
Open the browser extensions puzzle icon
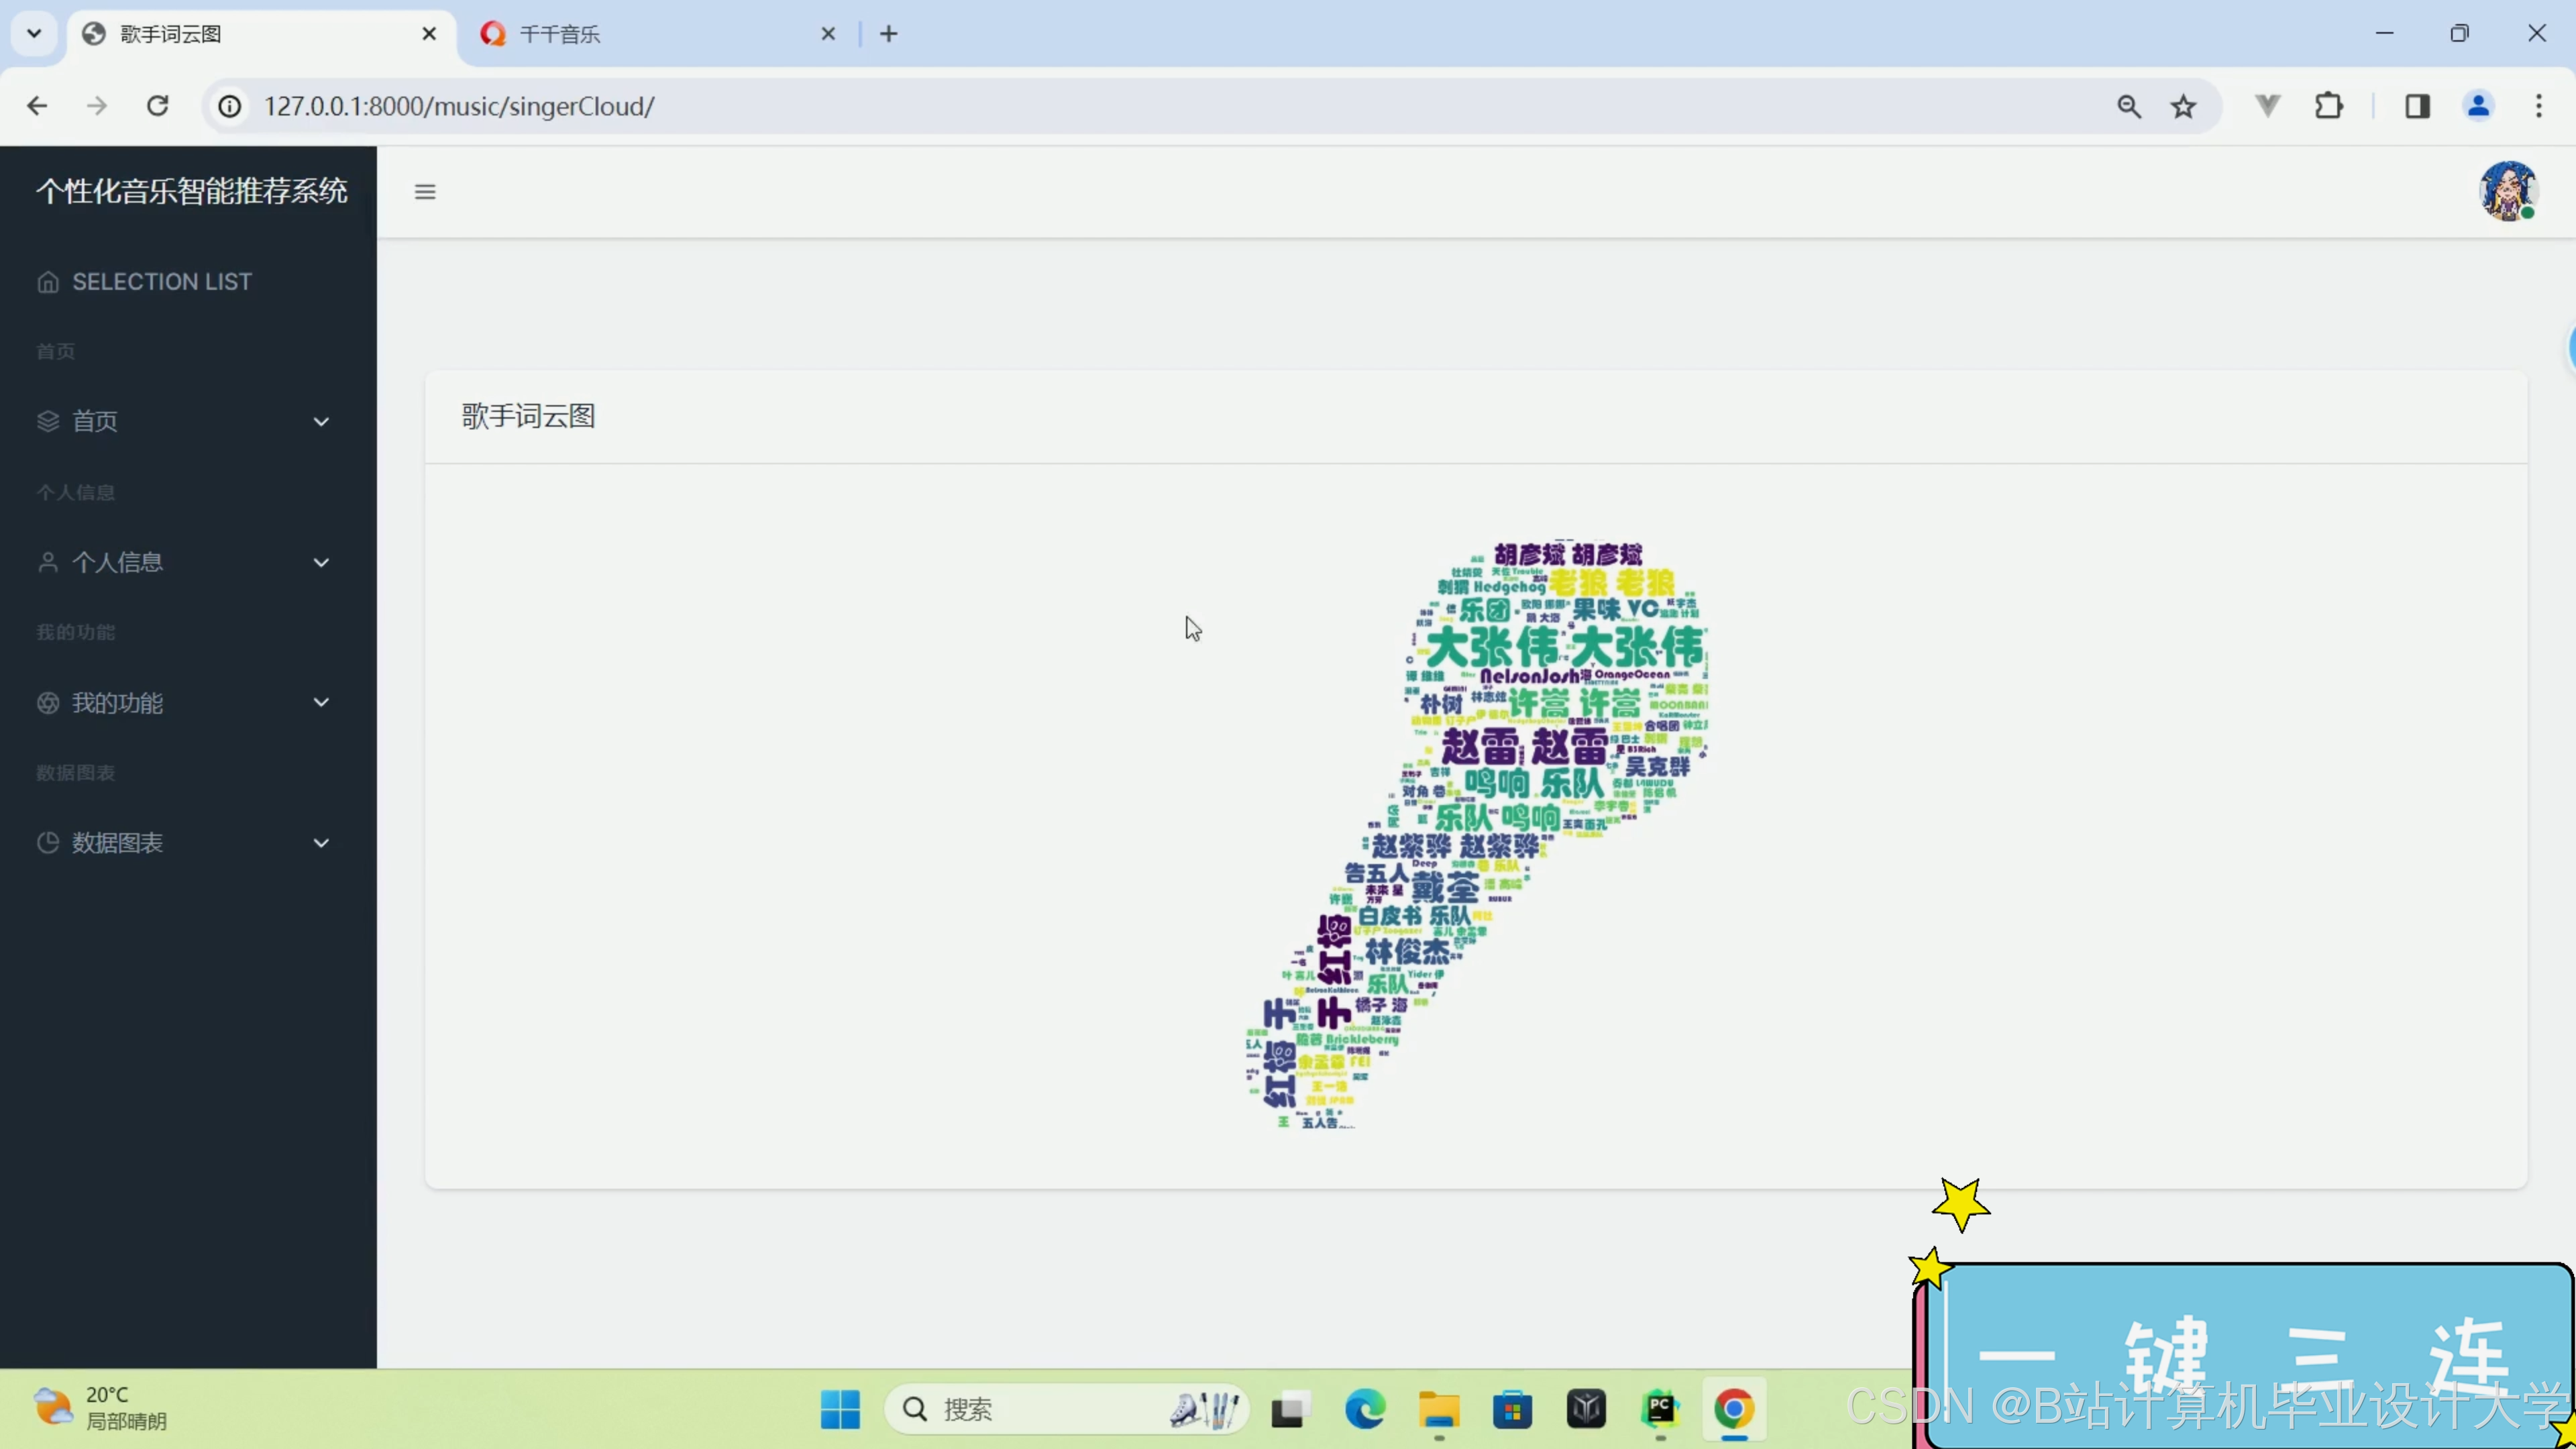[2329, 106]
